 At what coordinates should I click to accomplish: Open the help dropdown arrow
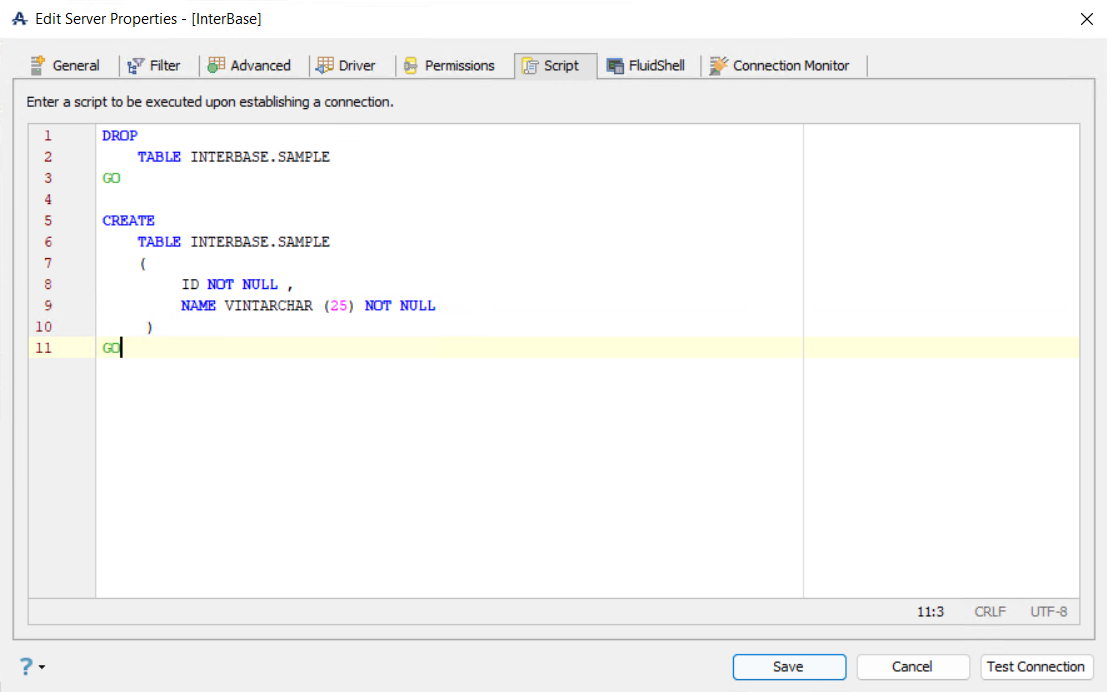[42, 667]
